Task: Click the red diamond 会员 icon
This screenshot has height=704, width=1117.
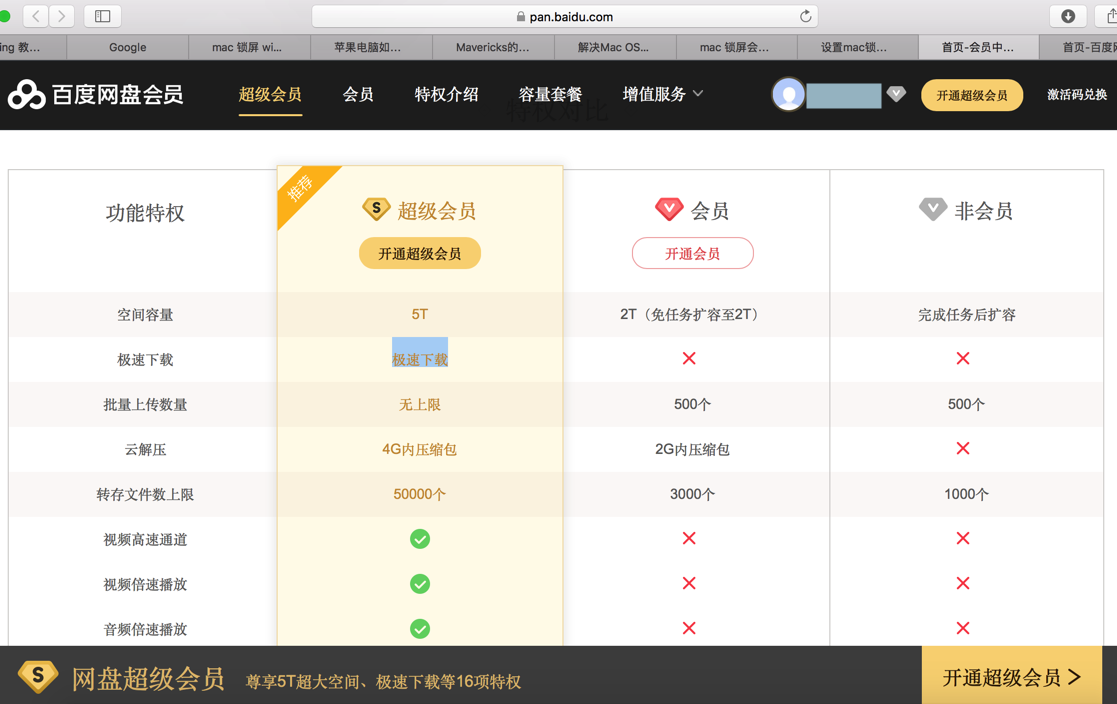Action: 668,209
